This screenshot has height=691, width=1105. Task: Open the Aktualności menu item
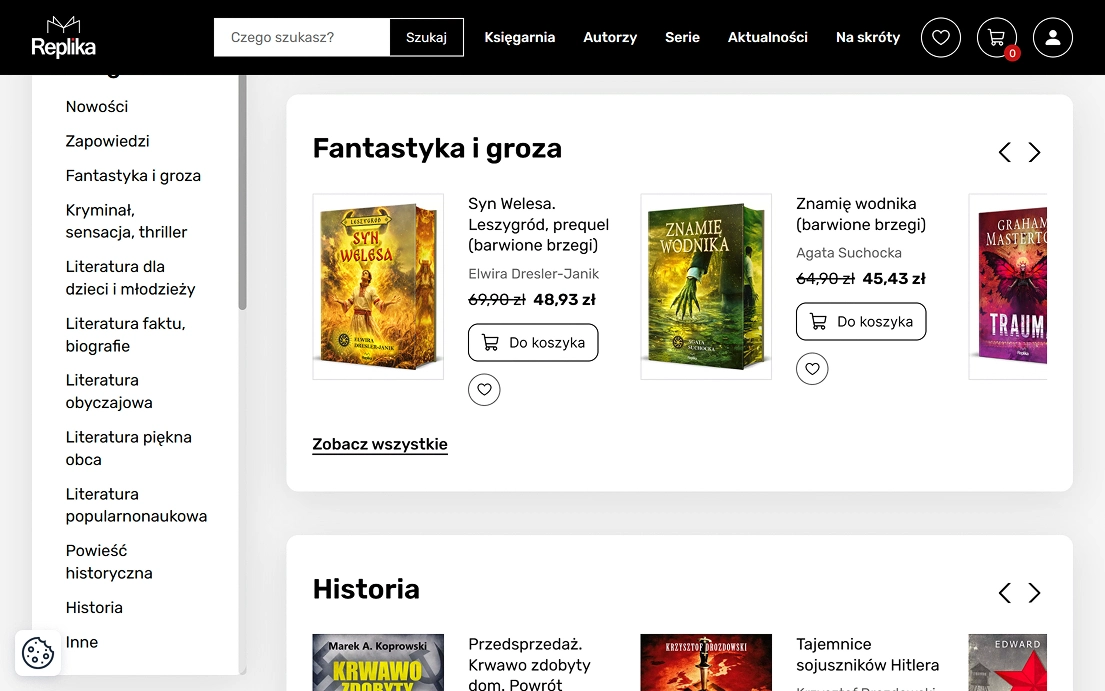pyautogui.click(x=767, y=37)
